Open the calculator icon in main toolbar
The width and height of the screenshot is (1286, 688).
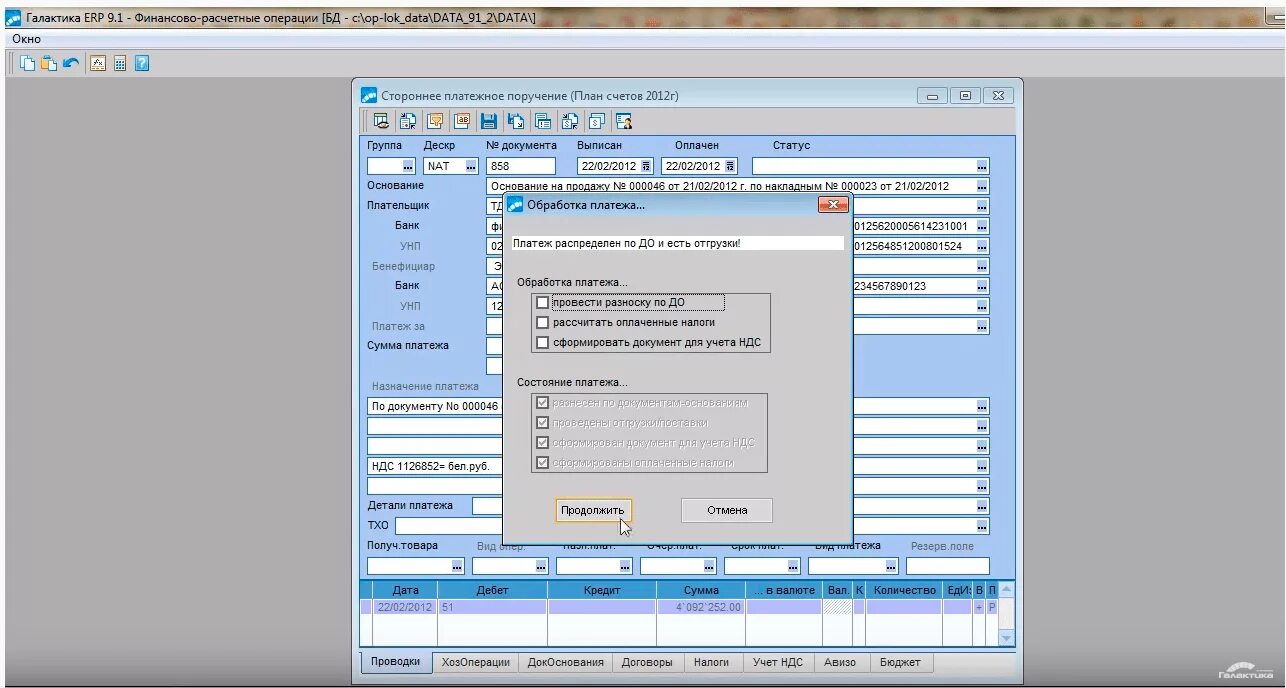pyautogui.click(x=120, y=63)
